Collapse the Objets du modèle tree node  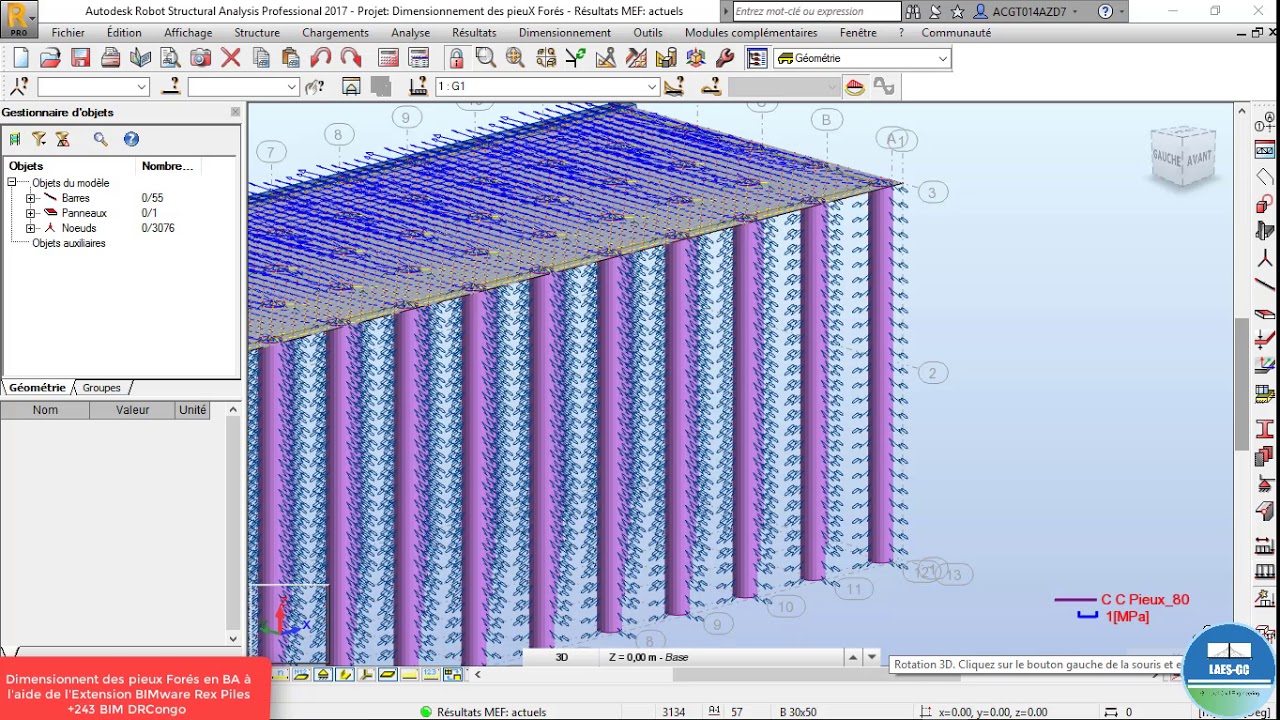coord(12,183)
